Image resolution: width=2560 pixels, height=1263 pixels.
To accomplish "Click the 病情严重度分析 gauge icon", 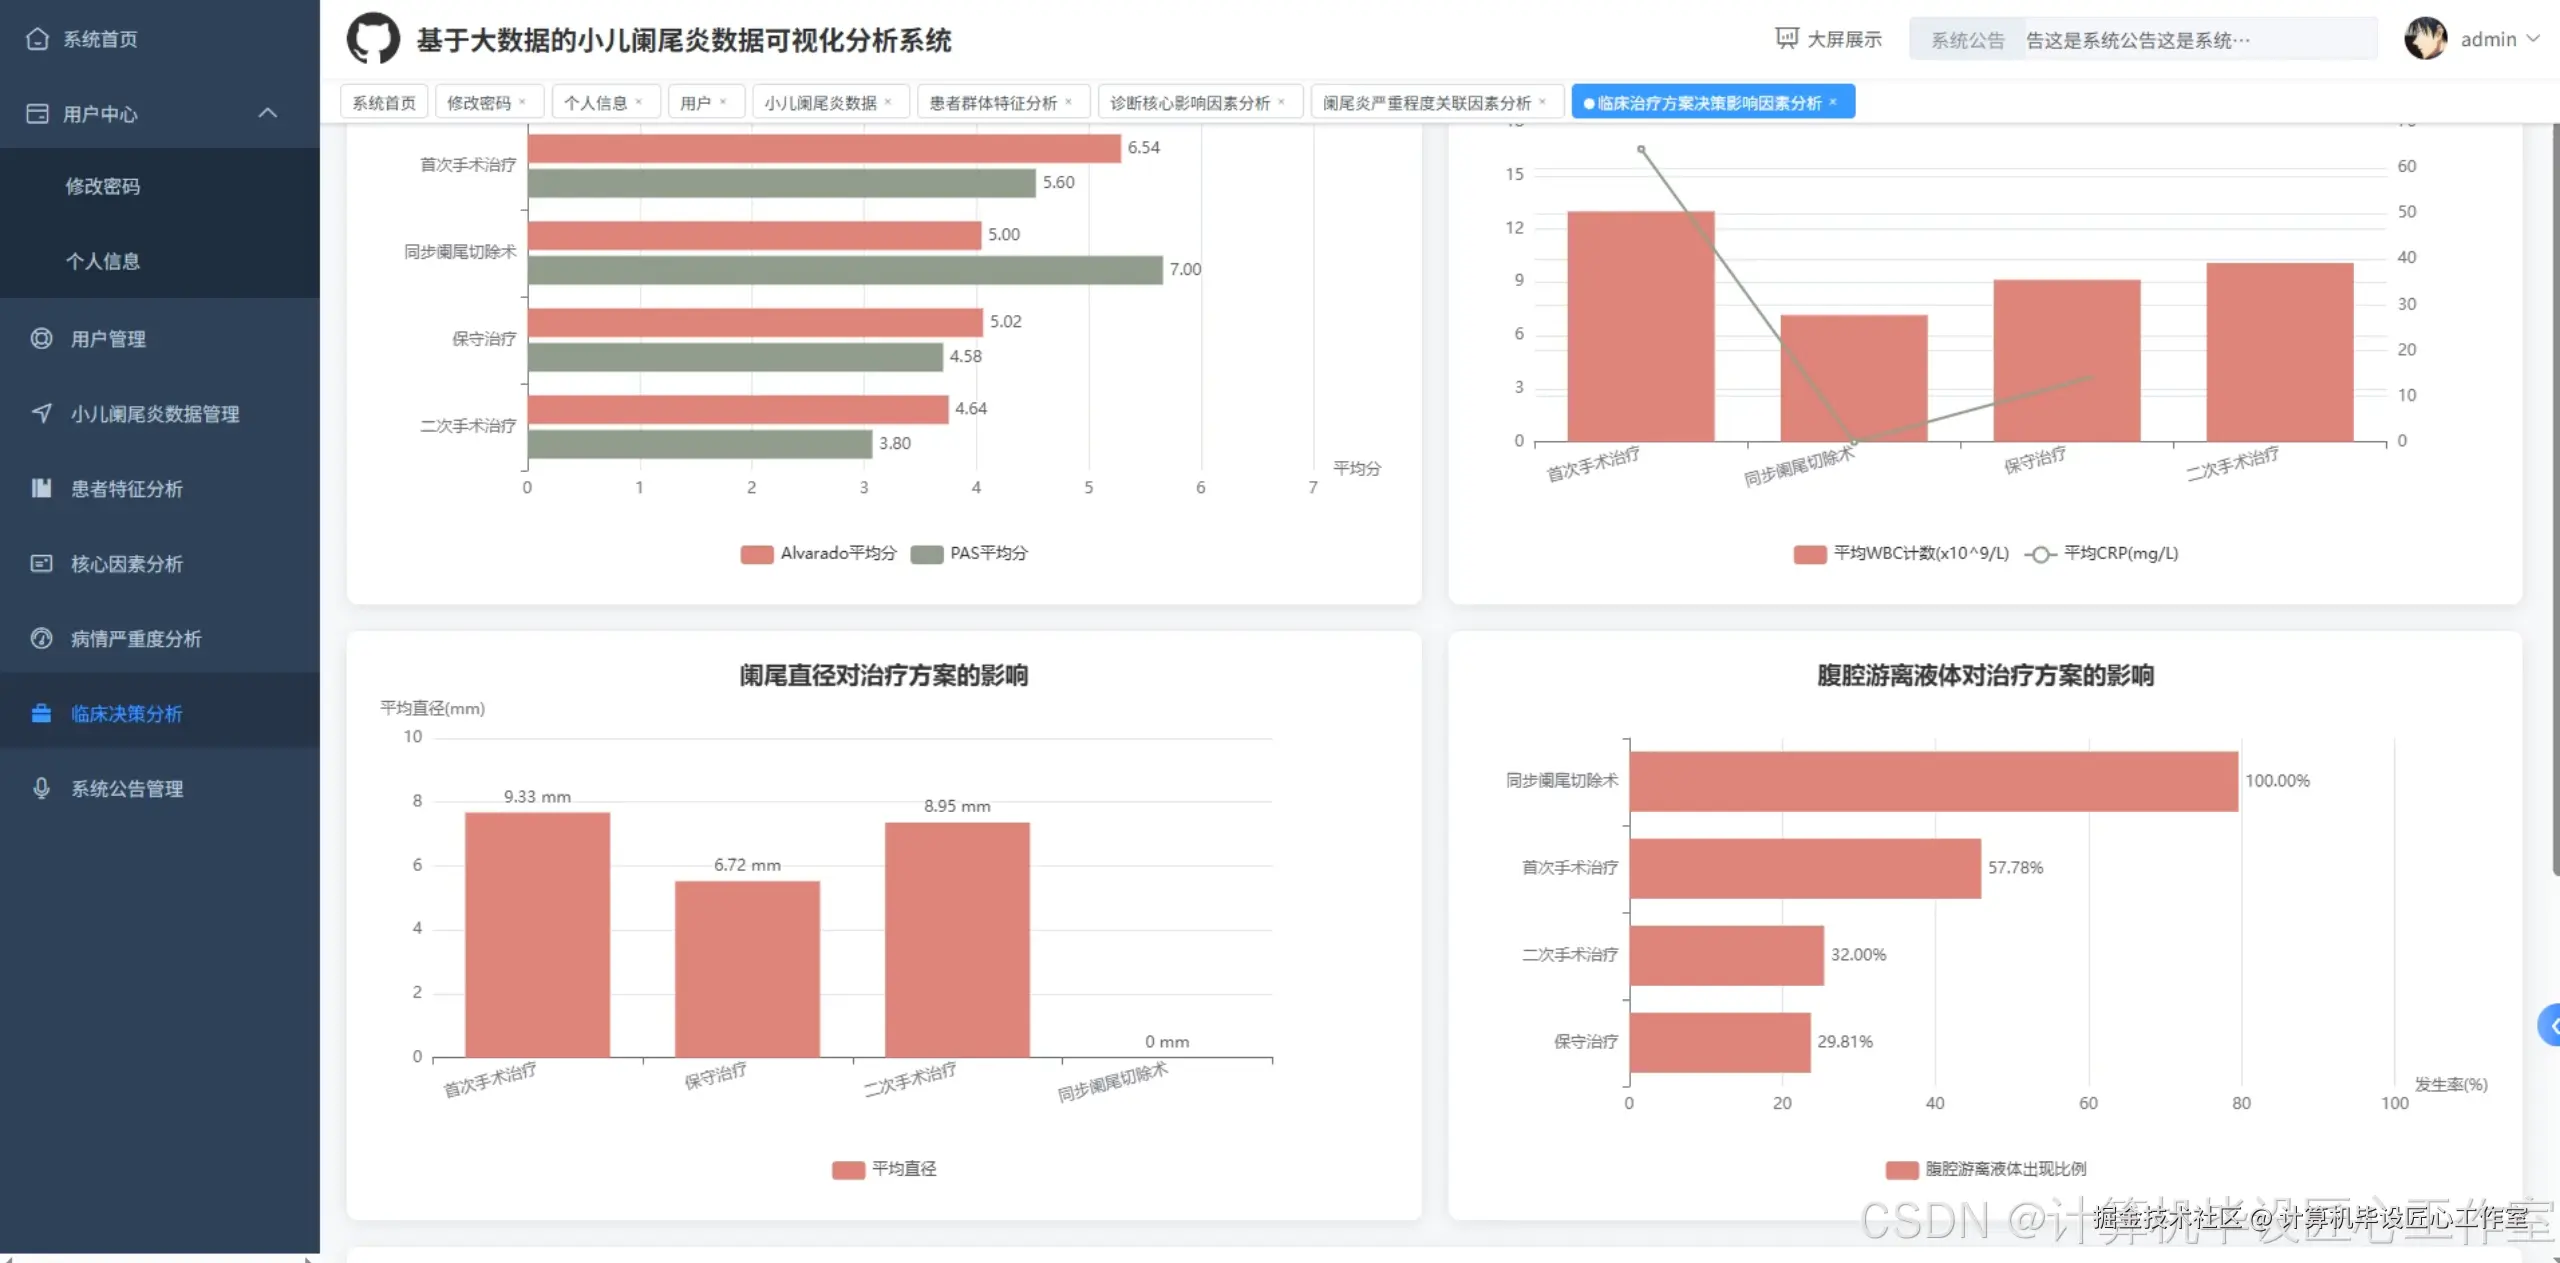I will 41,638.
